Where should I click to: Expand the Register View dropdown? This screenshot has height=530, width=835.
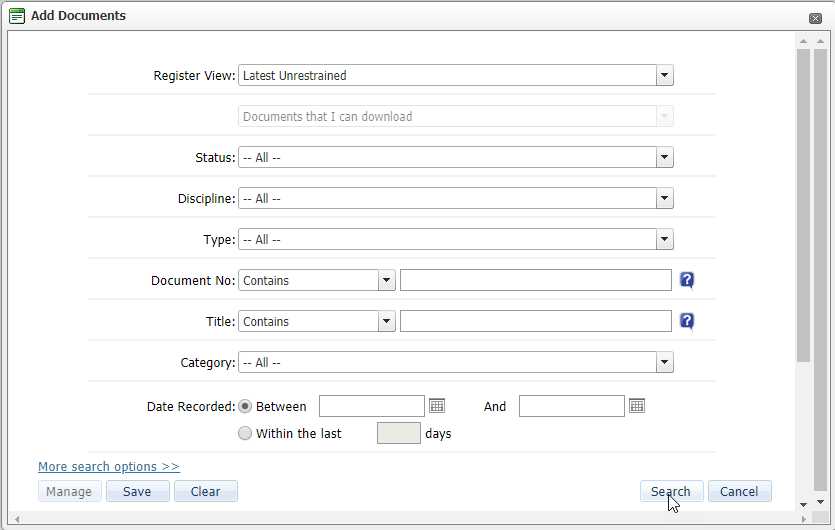coord(665,75)
